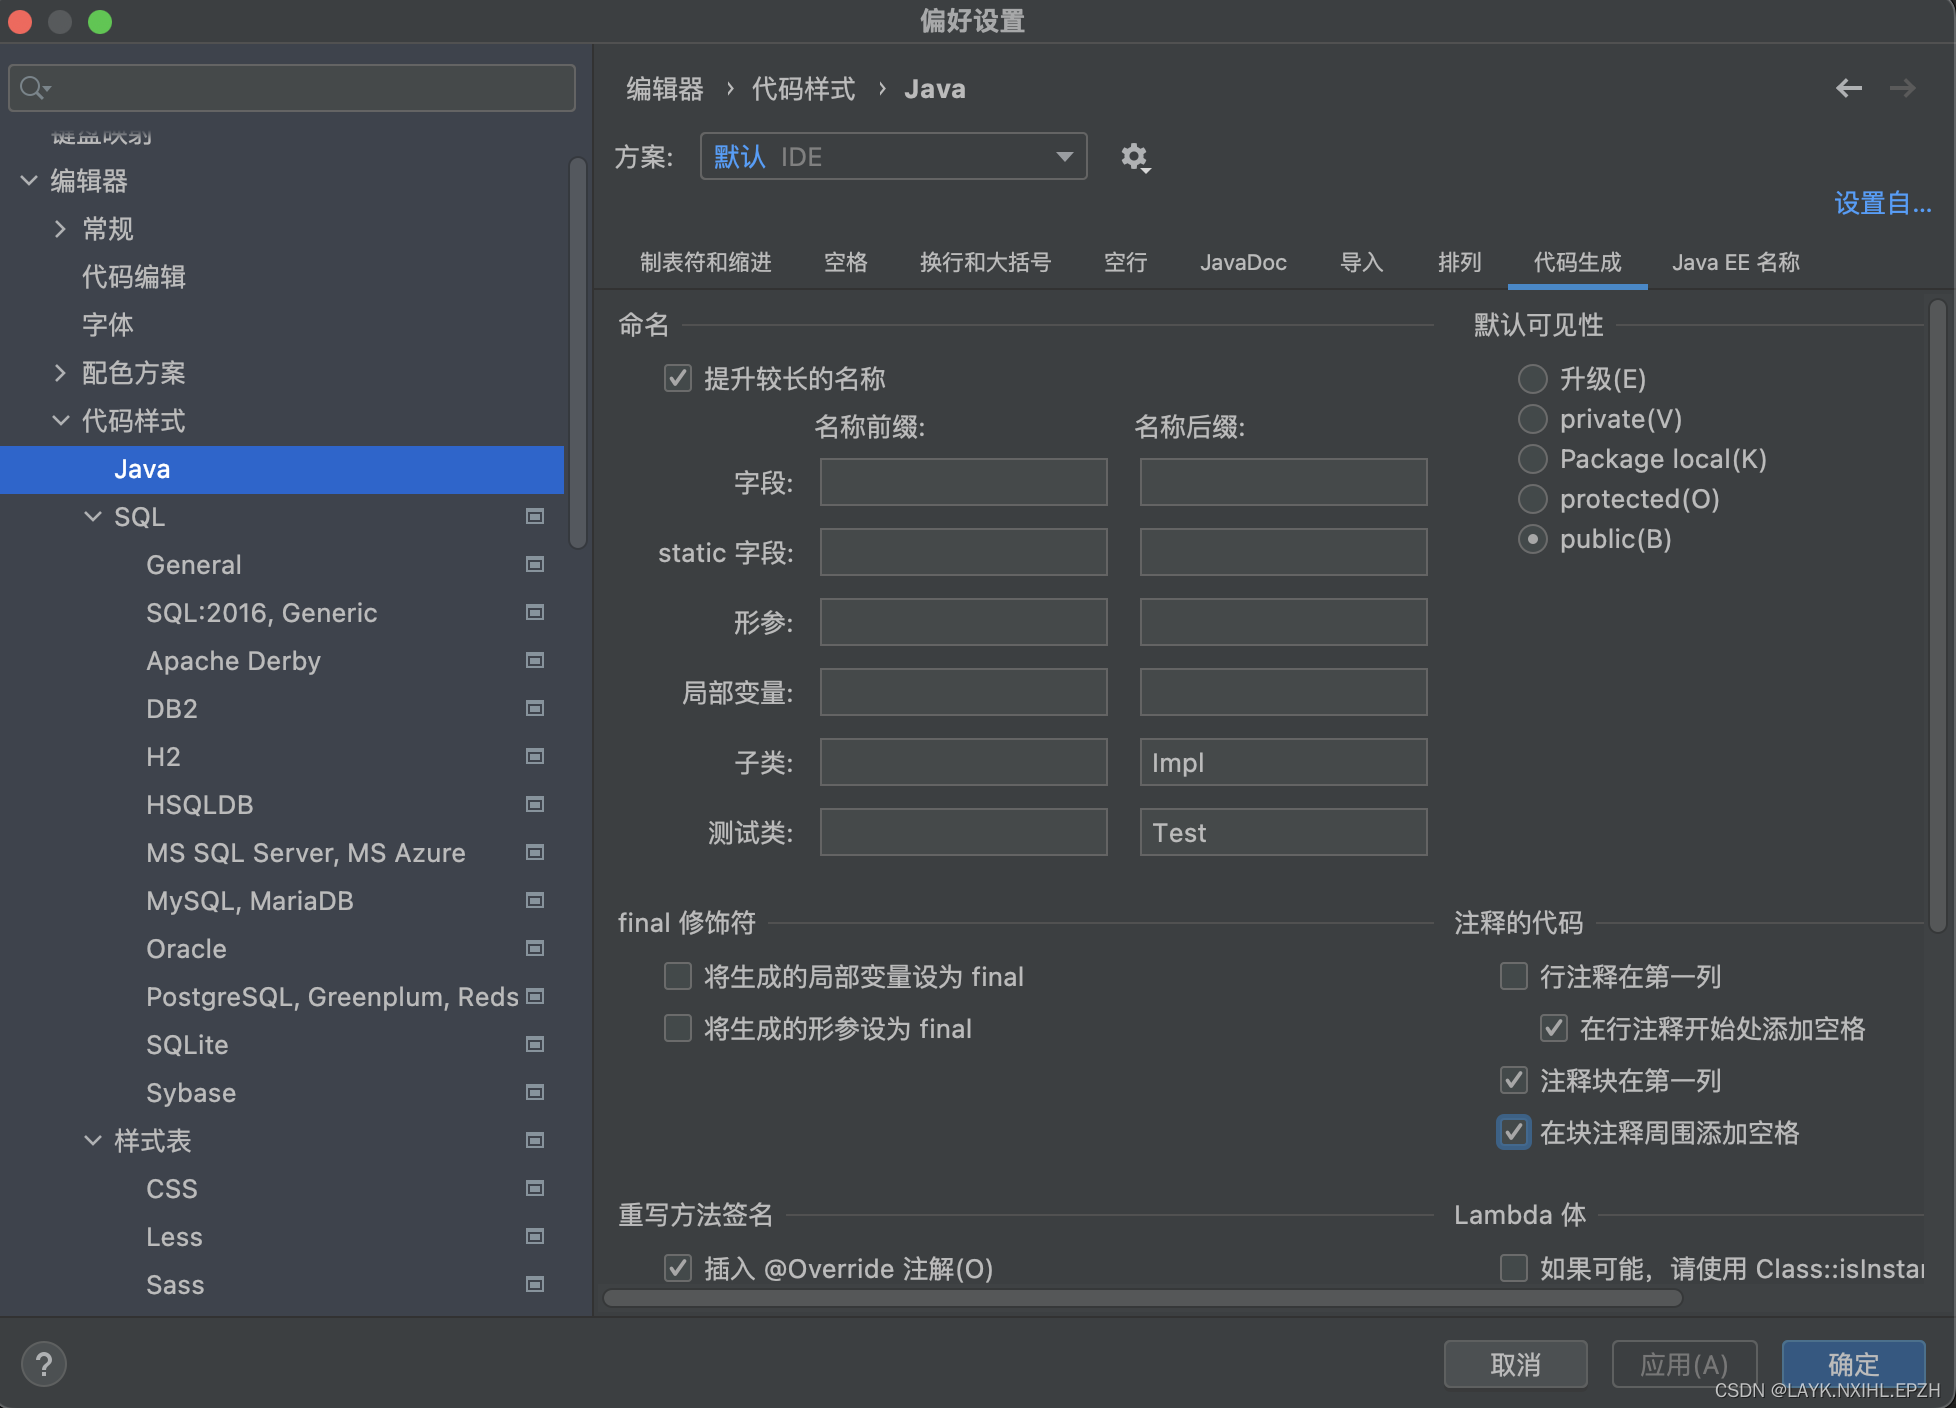Click the icon beside SQLite
Image resolution: width=1956 pixels, height=1408 pixels.
click(535, 1044)
